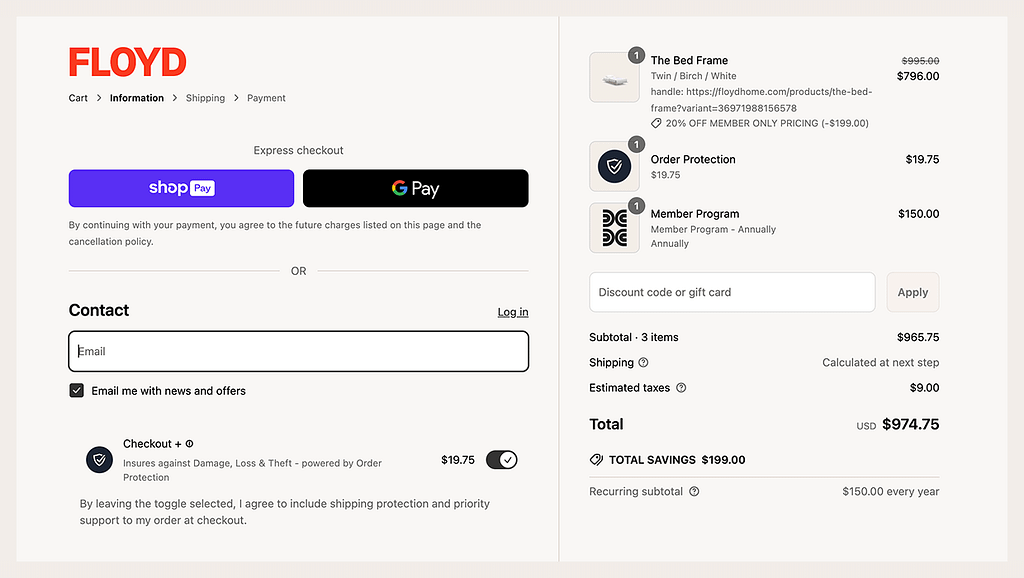Image resolution: width=1024 pixels, height=578 pixels.
Task: Click the Recurring subtotal help icon
Action: [x=694, y=491]
